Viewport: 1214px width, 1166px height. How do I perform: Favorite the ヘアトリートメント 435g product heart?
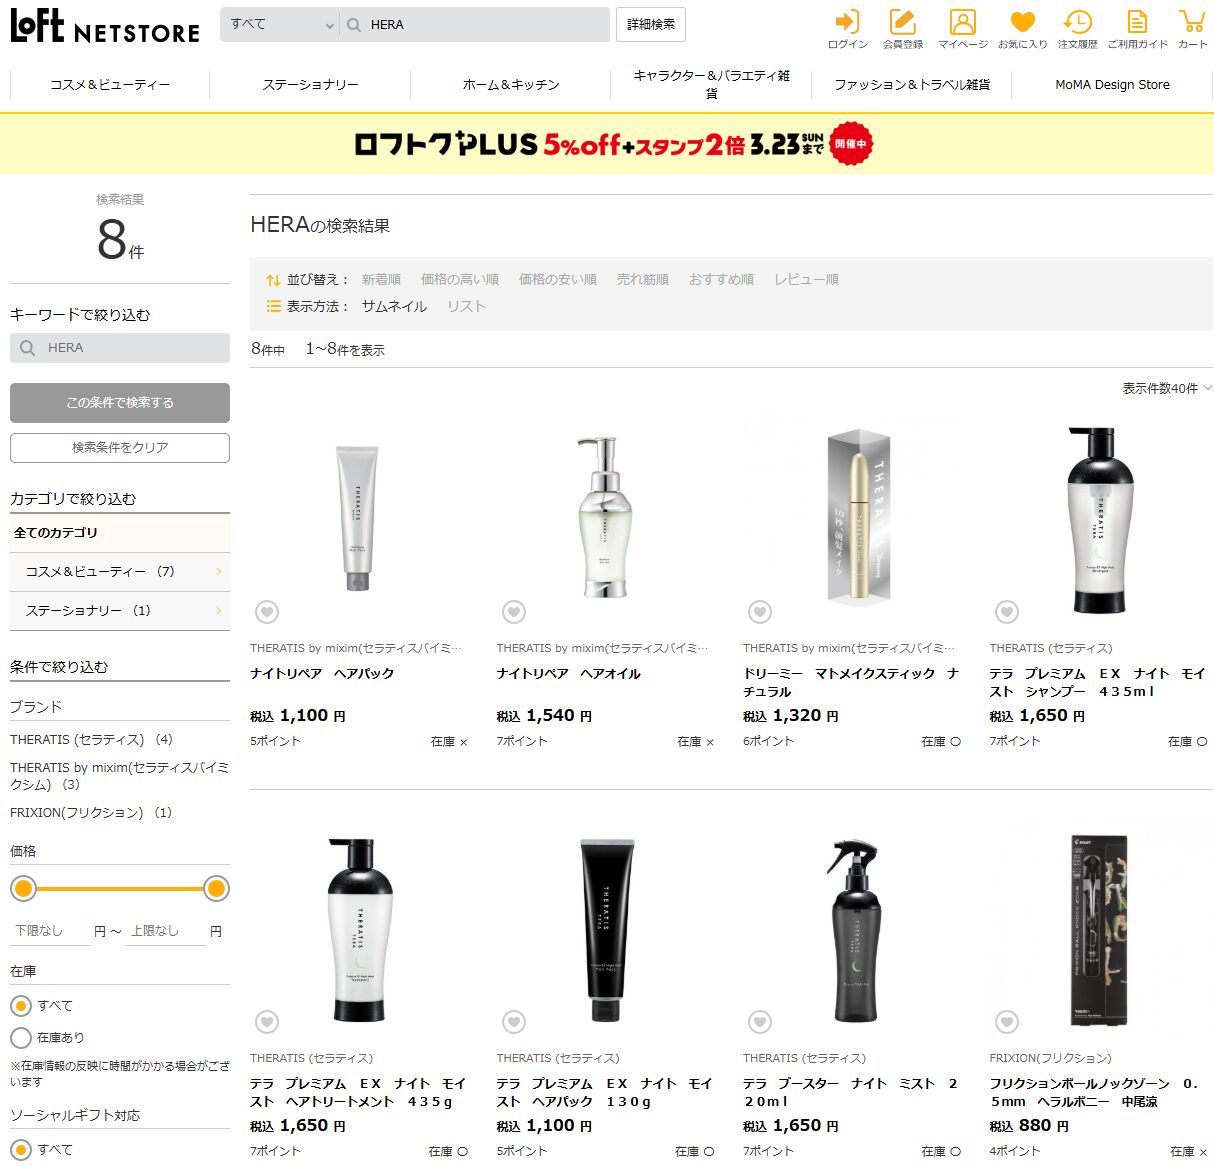[267, 1022]
